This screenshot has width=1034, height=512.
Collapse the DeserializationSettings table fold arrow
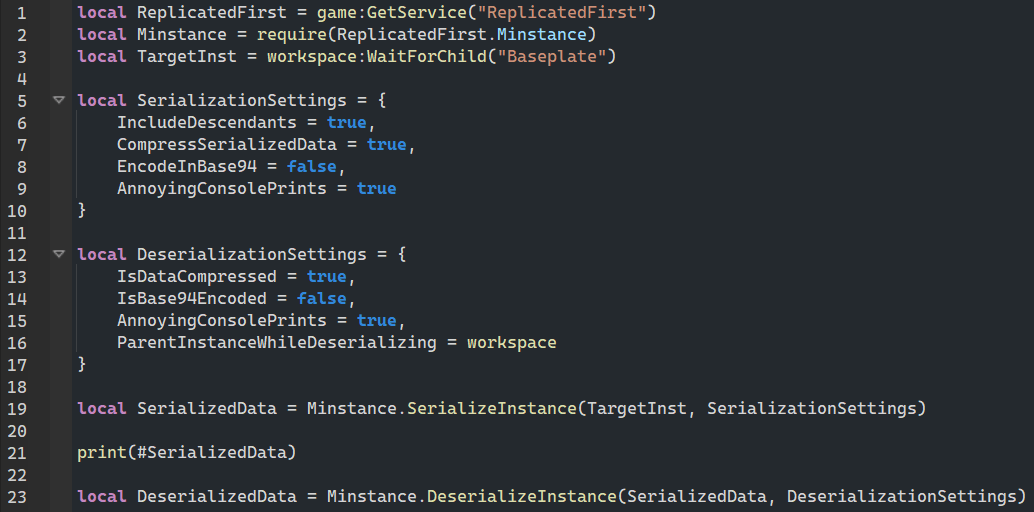pos(59,254)
